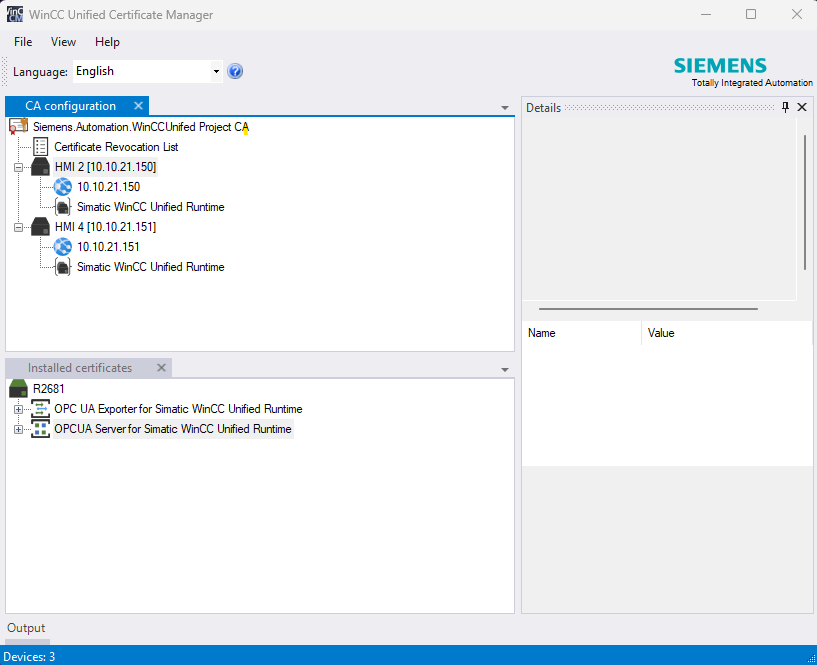Close the Installed certificates tab
The height and width of the screenshot is (665, 817).
pyautogui.click(x=161, y=368)
